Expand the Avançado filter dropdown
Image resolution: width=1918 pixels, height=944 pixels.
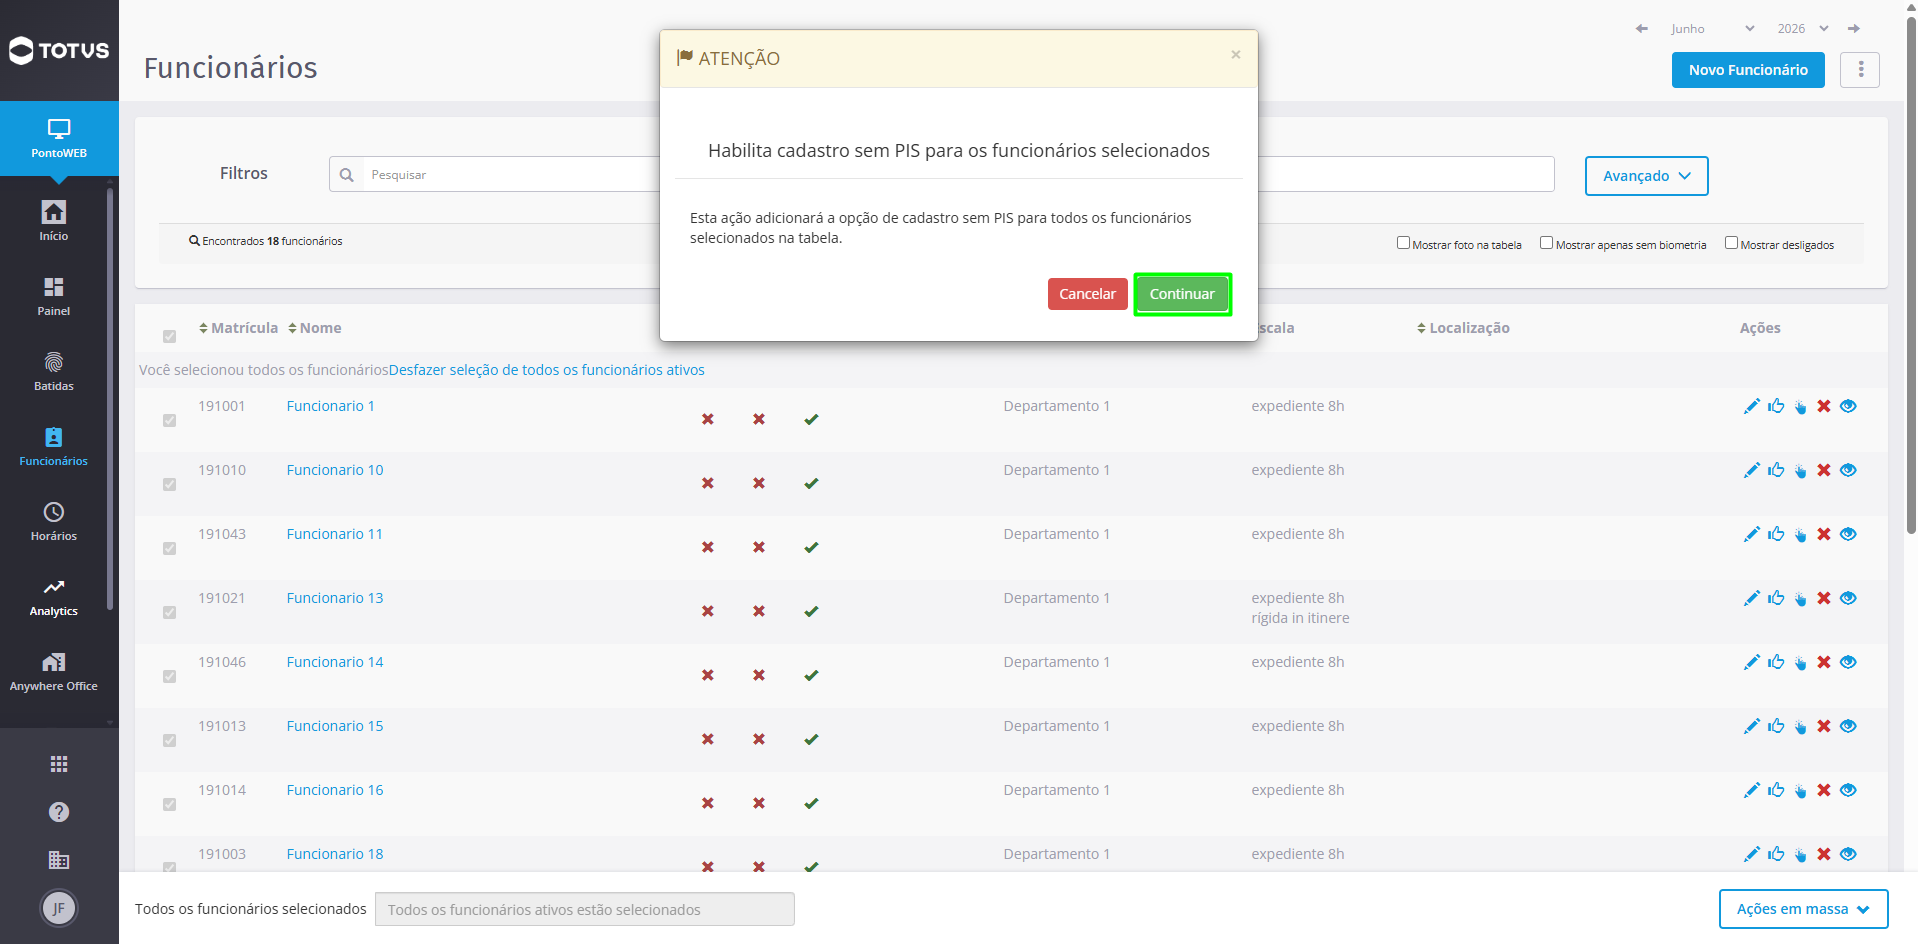tap(1646, 176)
